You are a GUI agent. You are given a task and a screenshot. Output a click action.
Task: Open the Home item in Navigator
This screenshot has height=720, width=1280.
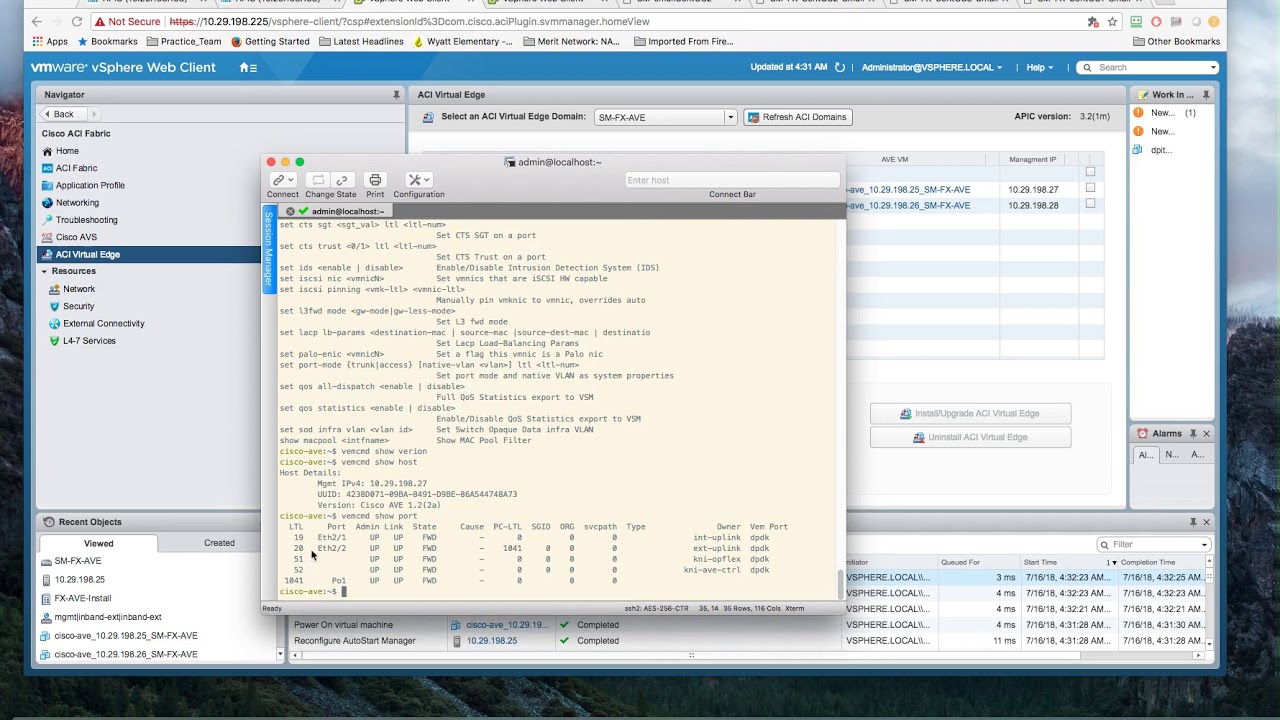[x=67, y=151]
